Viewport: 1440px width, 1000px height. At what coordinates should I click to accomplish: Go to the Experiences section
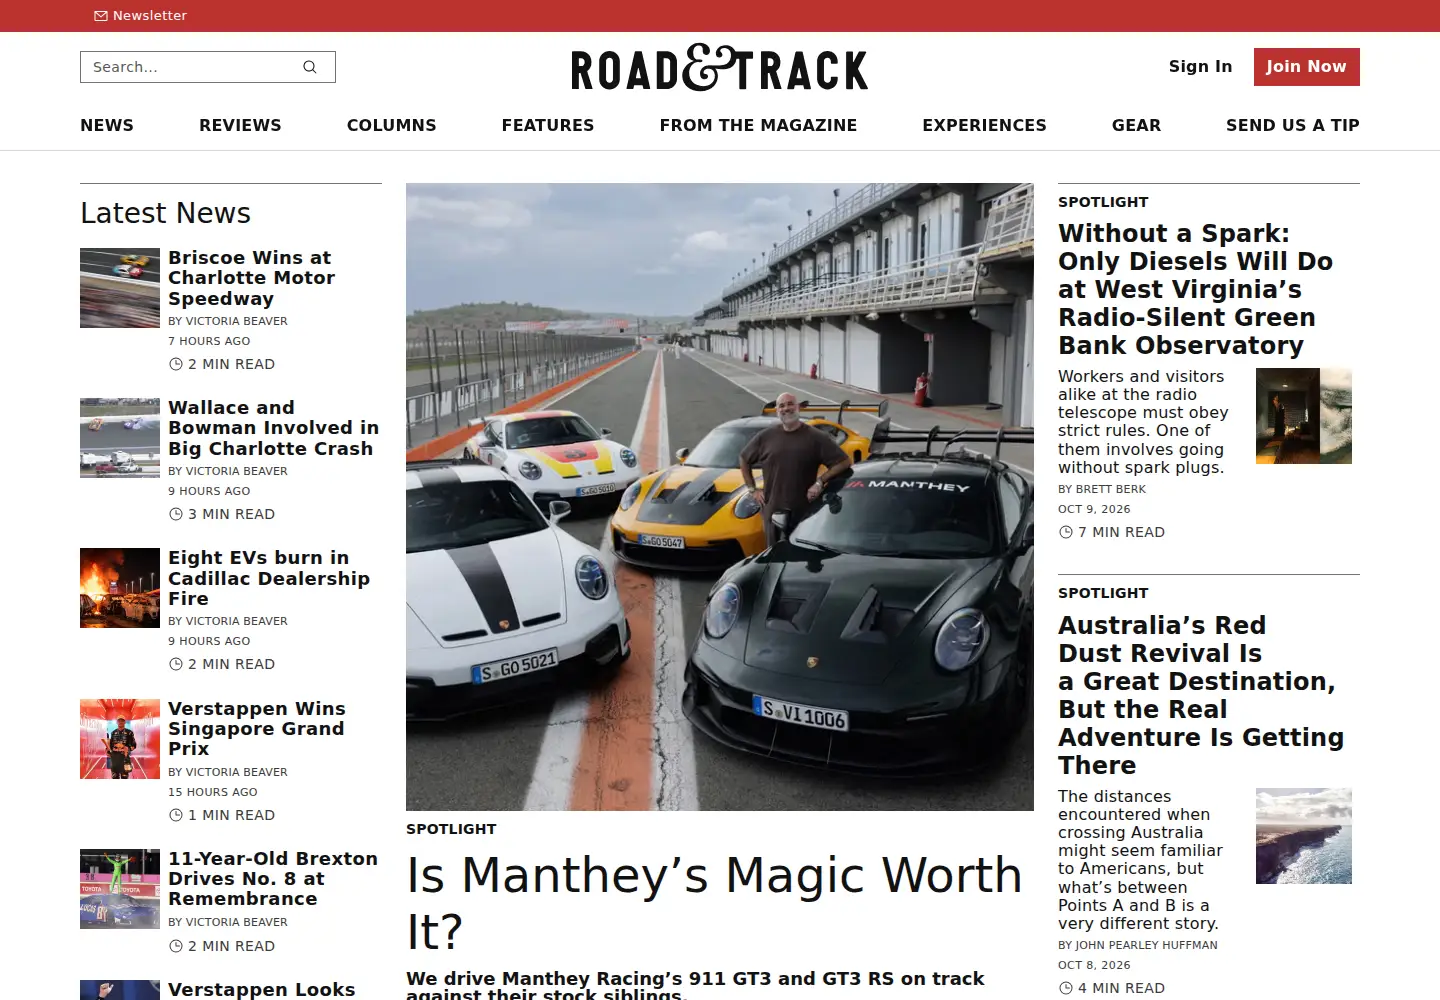click(984, 125)
